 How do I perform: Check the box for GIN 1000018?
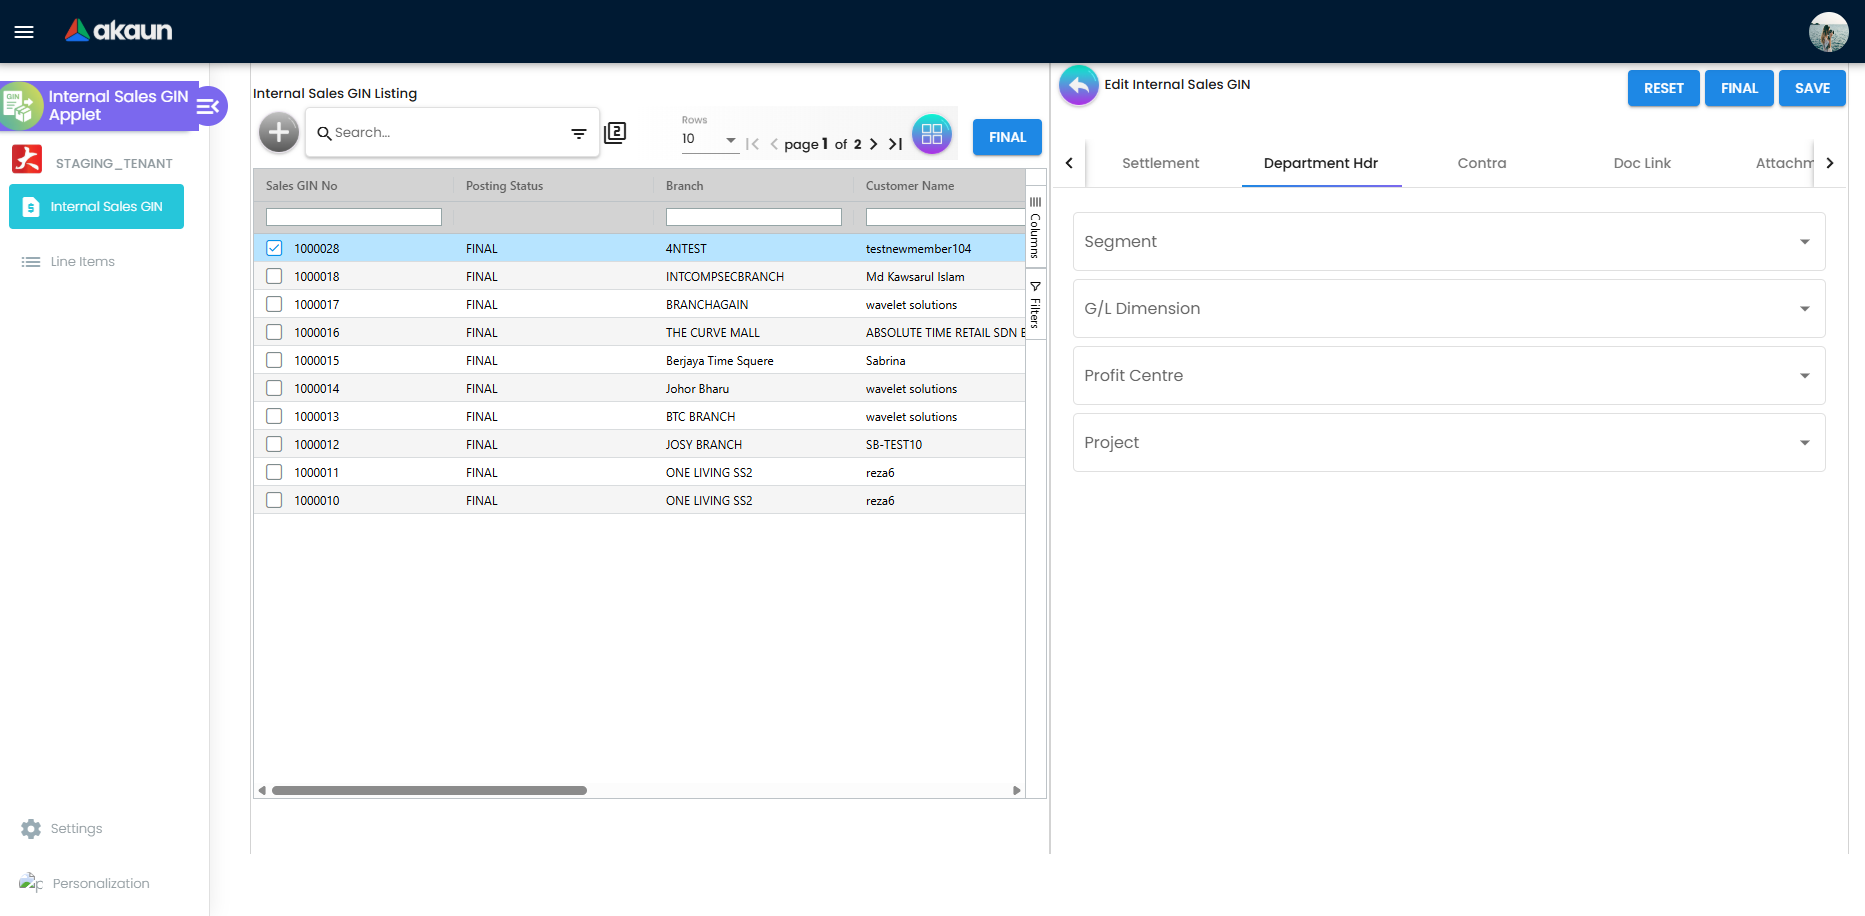pos(274,276)
